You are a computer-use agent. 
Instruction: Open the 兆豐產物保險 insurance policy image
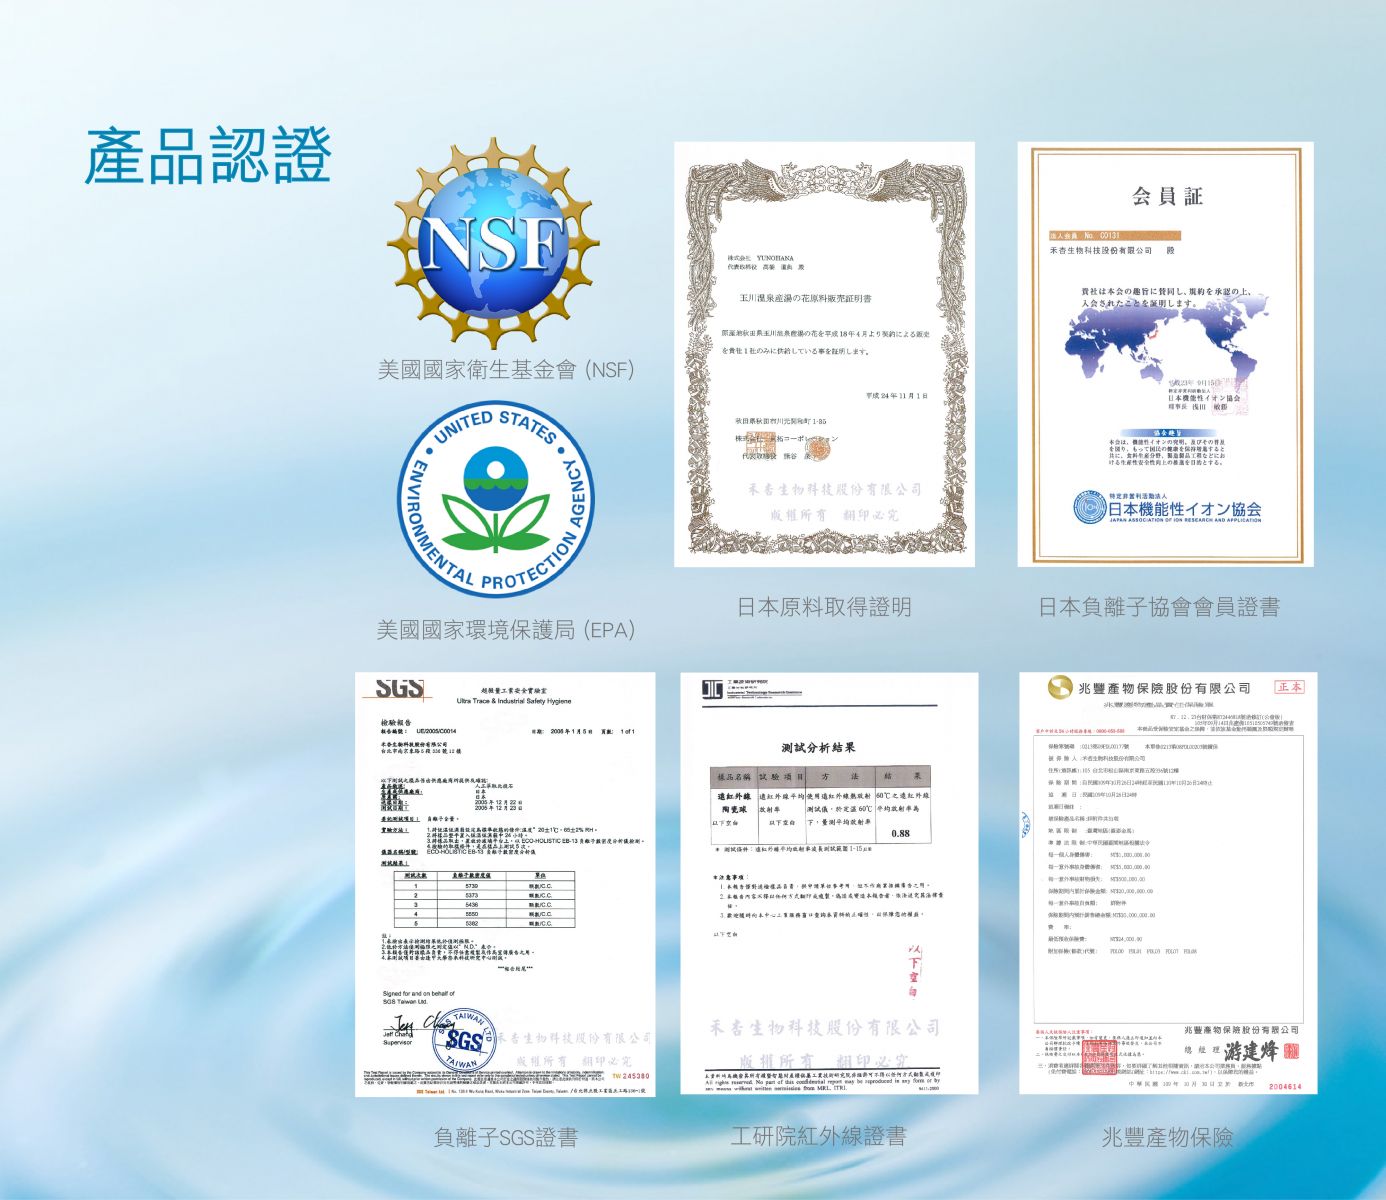coord(1168,883)
